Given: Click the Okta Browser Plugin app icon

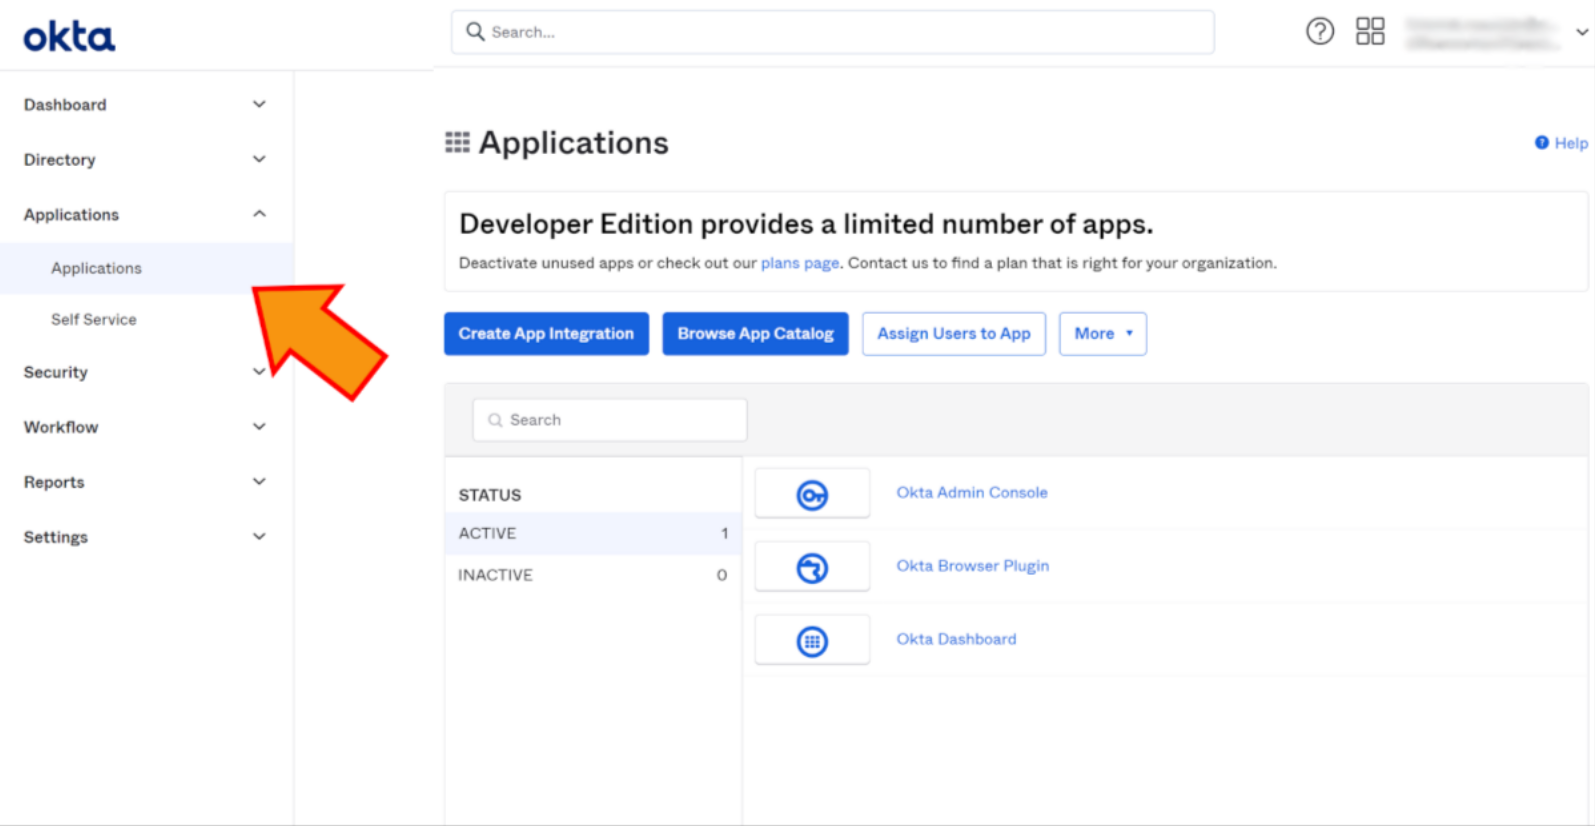Looking at the screenshot, I should [812, 568].
